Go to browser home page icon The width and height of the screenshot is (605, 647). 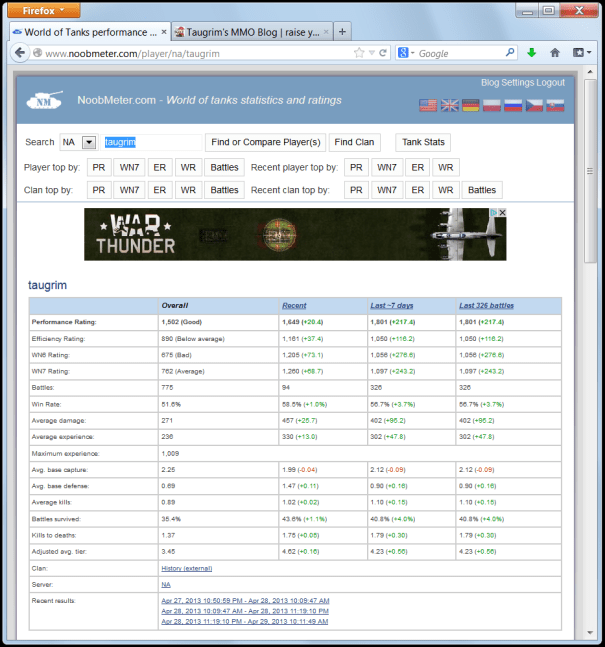555,53
